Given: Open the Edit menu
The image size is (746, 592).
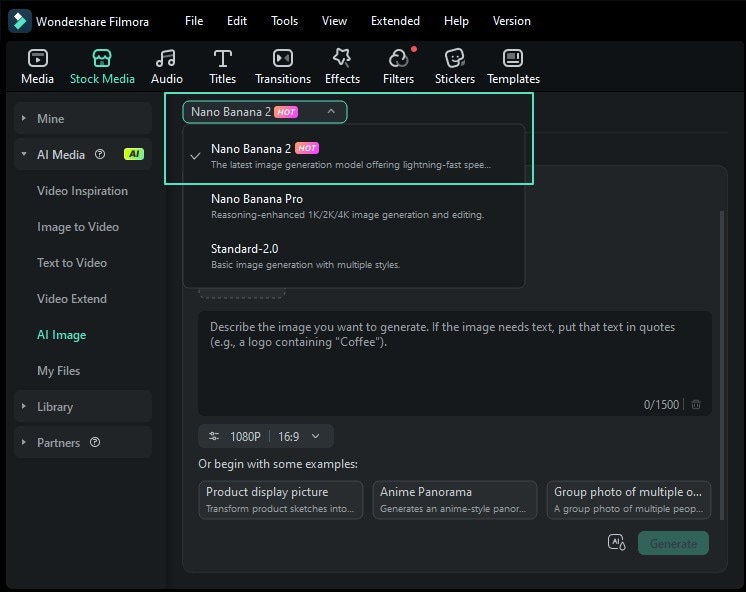Looking at the screenshot, I should pyautogui.click(x=236, y=21).
